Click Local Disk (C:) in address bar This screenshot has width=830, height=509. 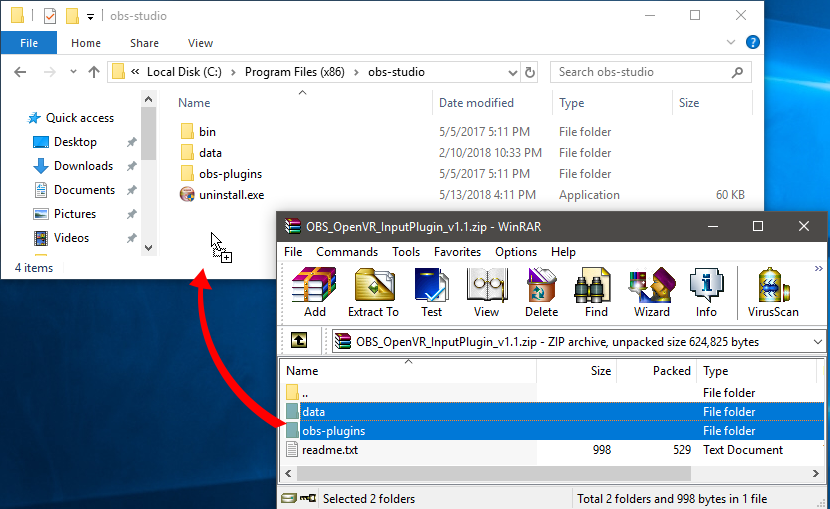click(184, 72)
